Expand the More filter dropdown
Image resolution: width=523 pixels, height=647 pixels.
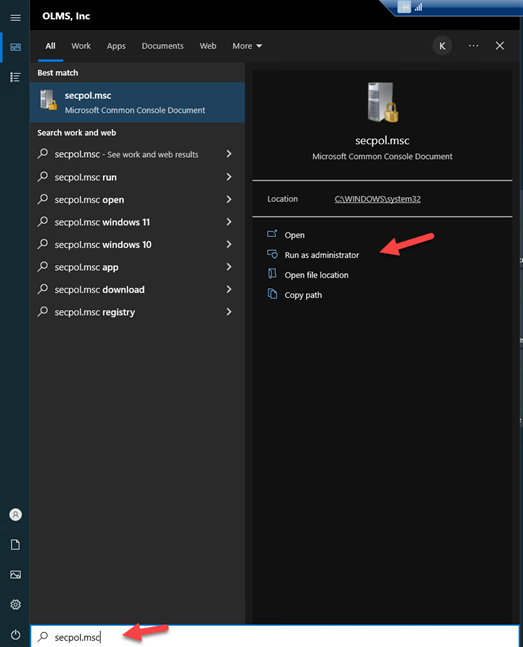coord(247,46)
